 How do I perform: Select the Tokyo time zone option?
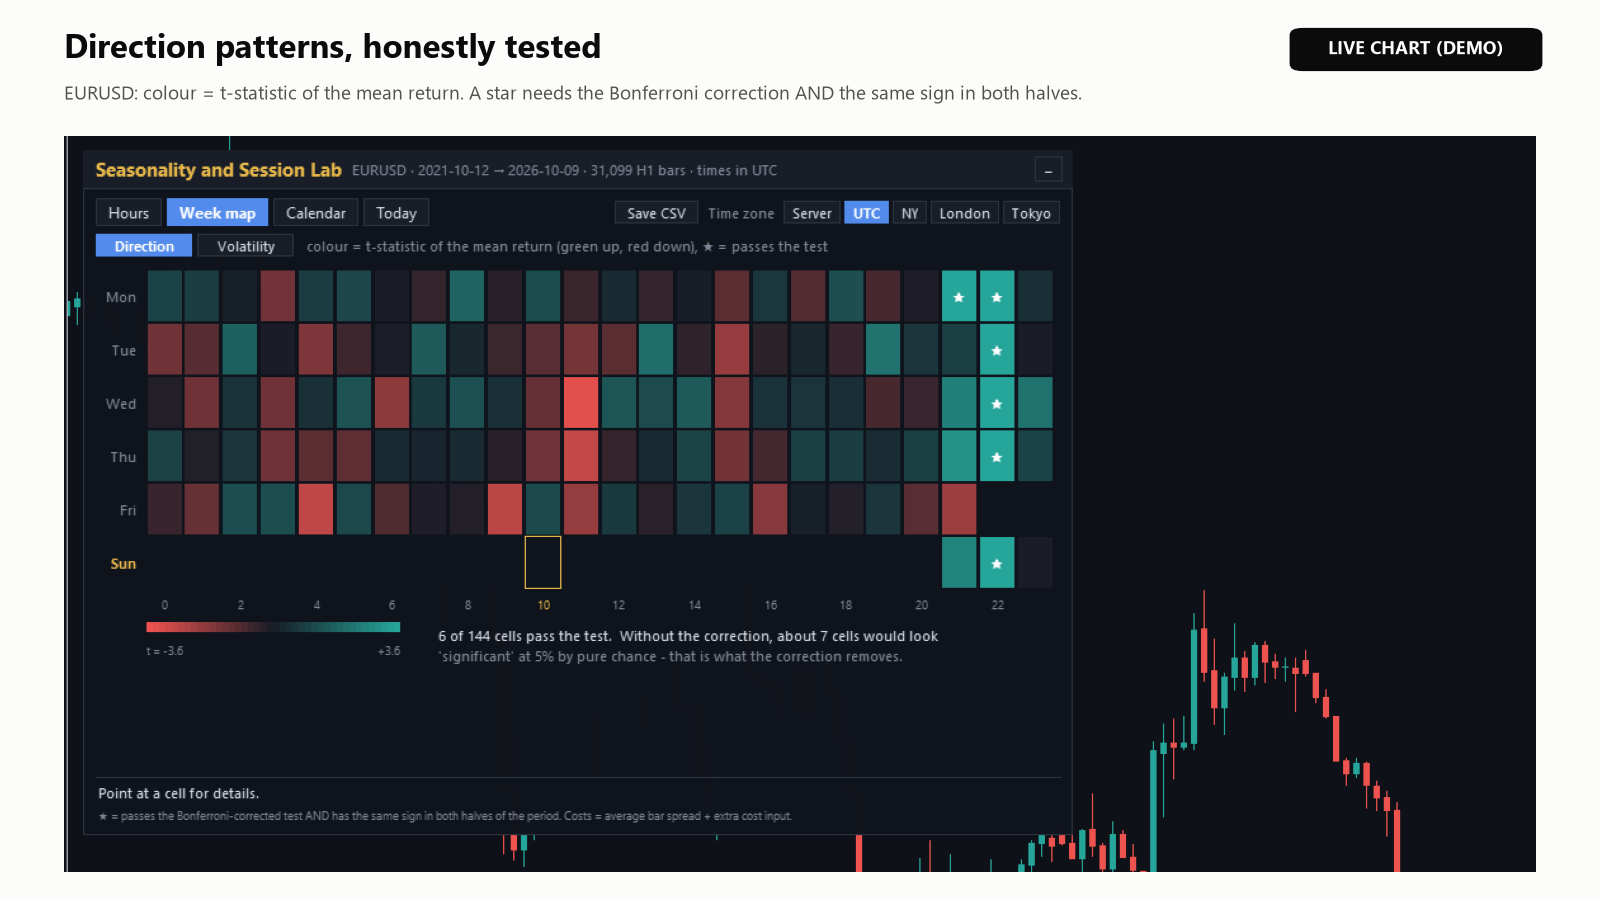pyautogui.click(x=1031, y=213)
